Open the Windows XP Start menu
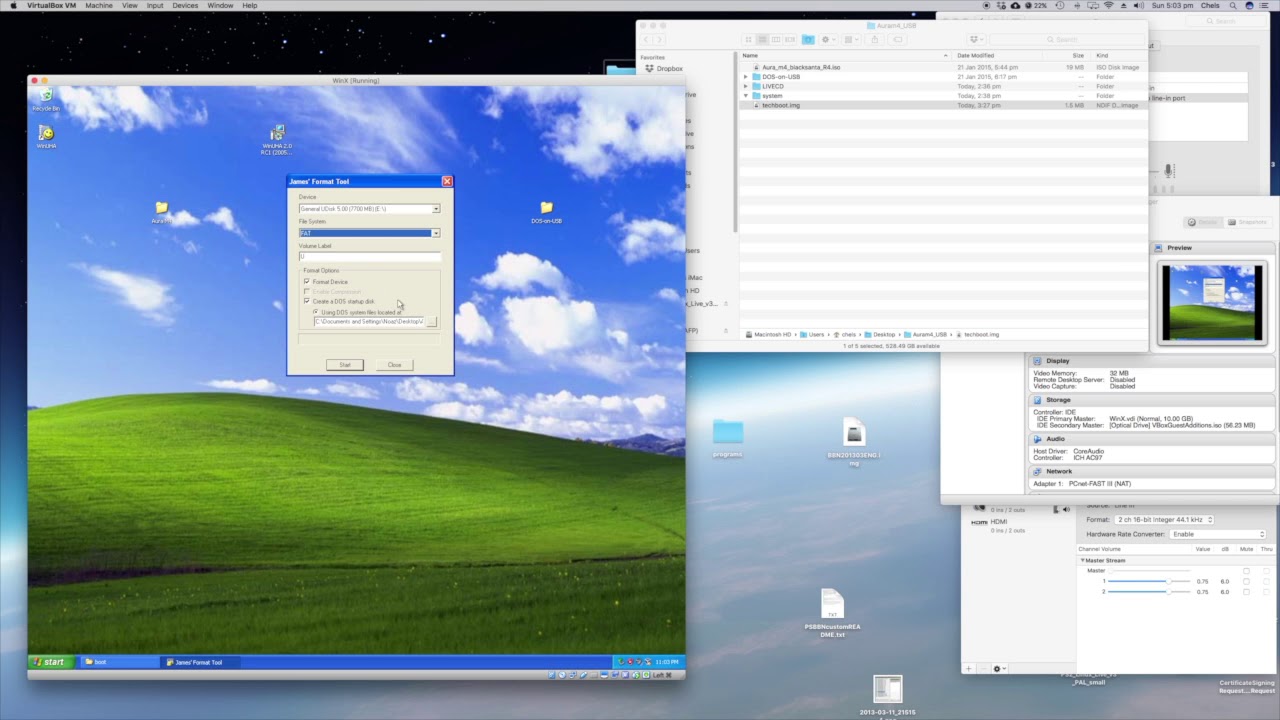This screenshot has height=720, width=1280. [48, 662]
